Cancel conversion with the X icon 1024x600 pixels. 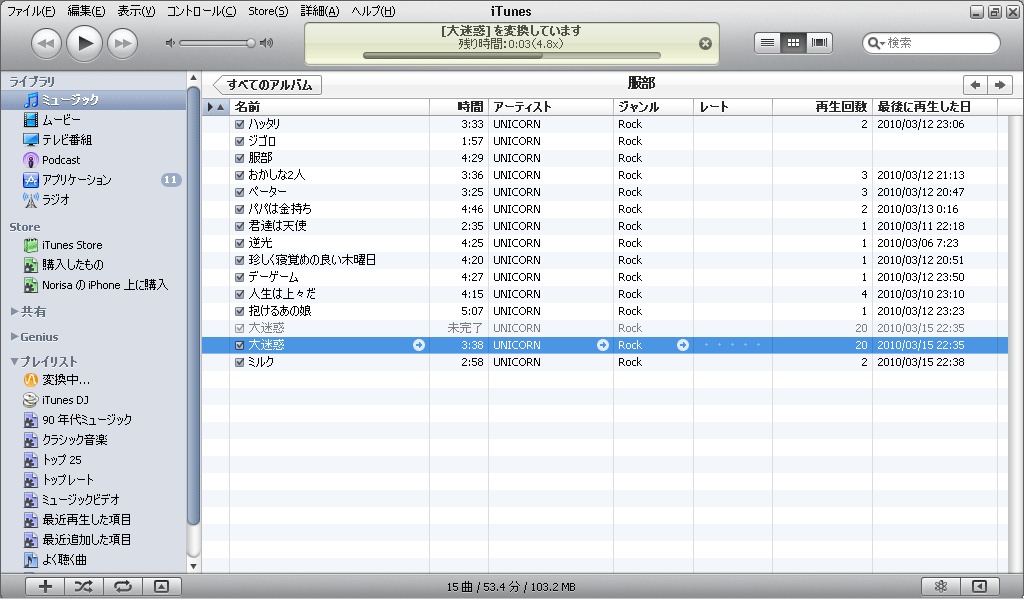tap(705, 44)
